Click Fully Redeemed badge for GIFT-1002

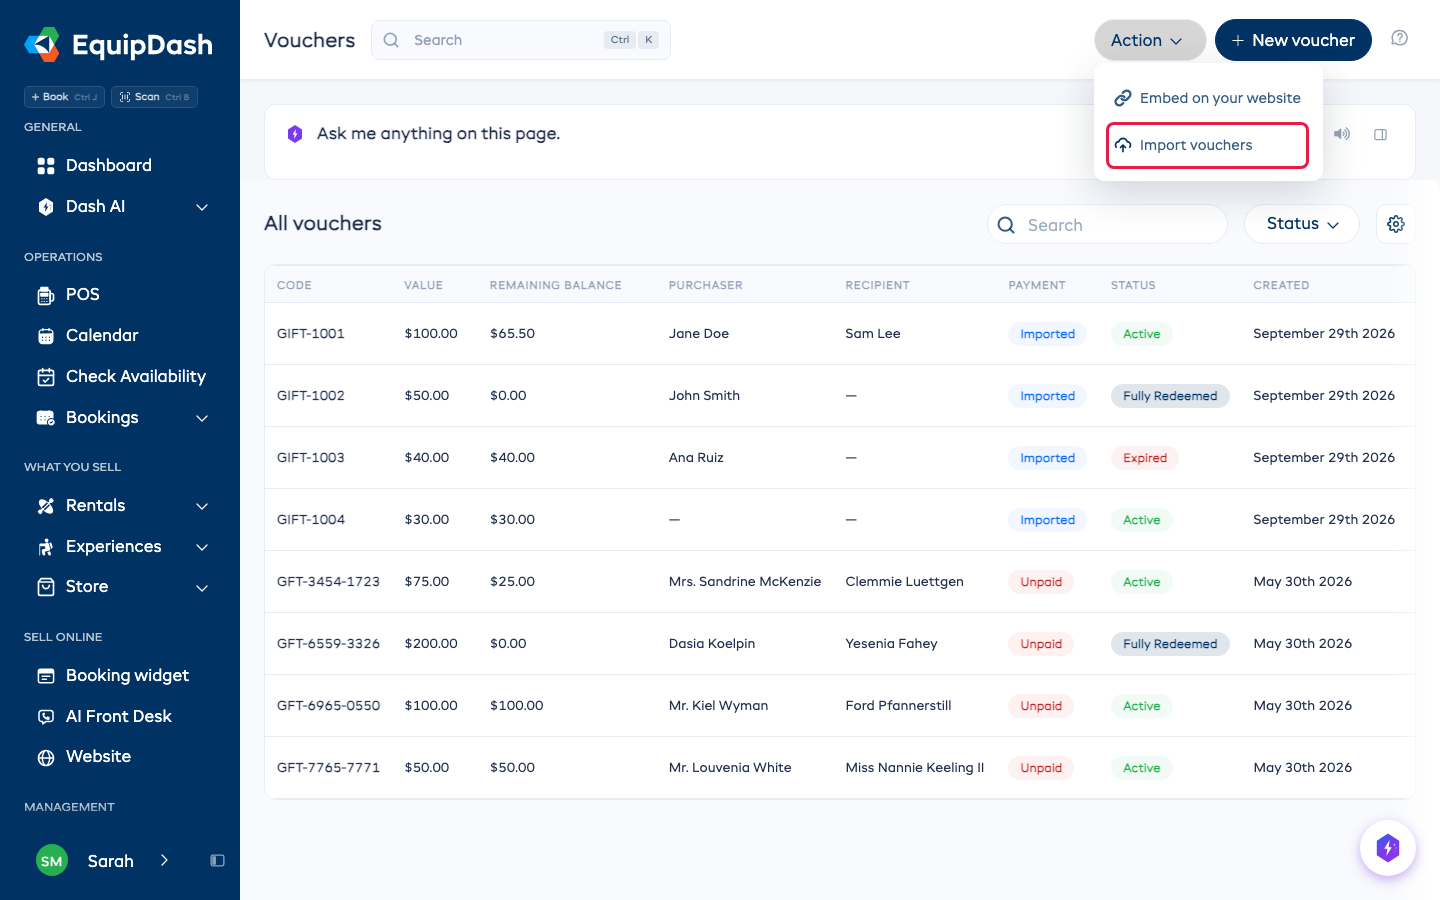pyautogui.click(x=1170, y=396)
